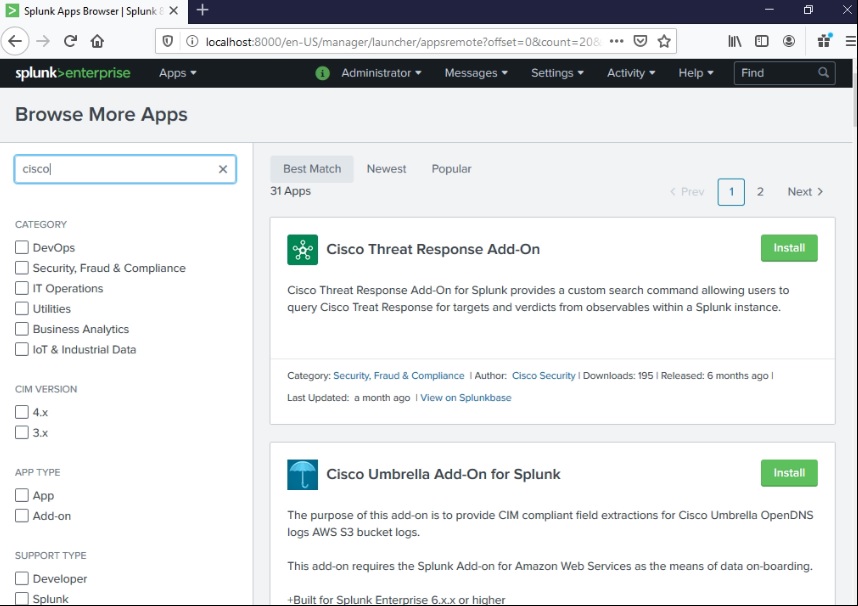Check the Utilities category

pos(22,308)
